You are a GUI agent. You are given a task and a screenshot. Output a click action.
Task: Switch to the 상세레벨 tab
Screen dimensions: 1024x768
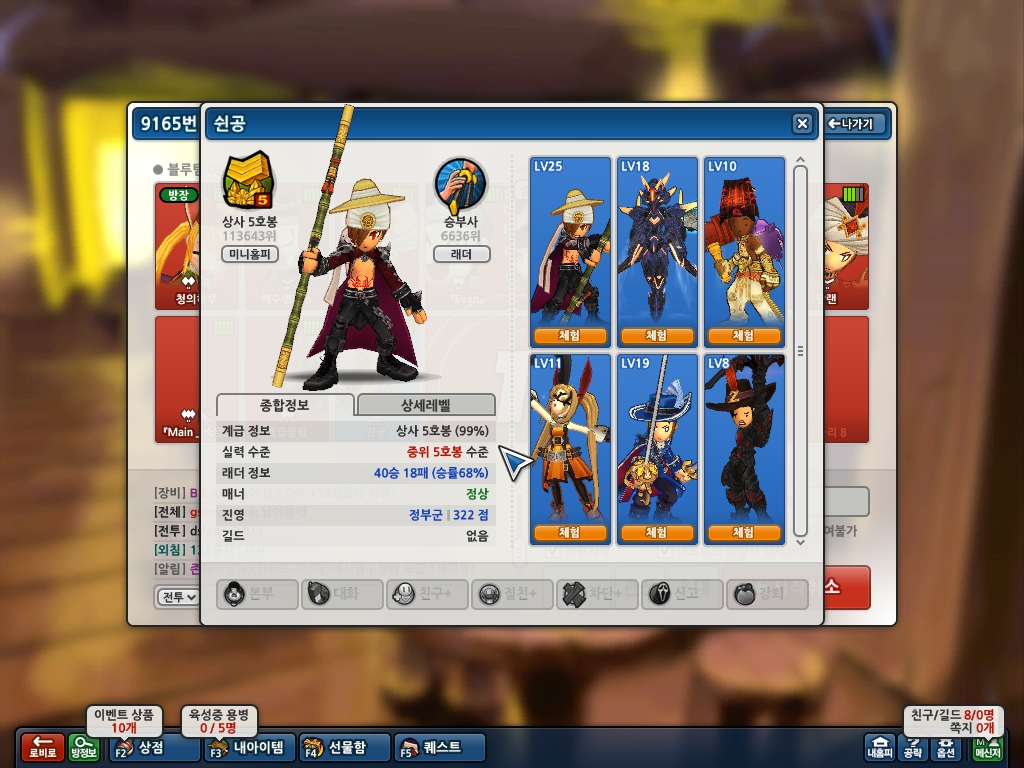click(426, 405)
